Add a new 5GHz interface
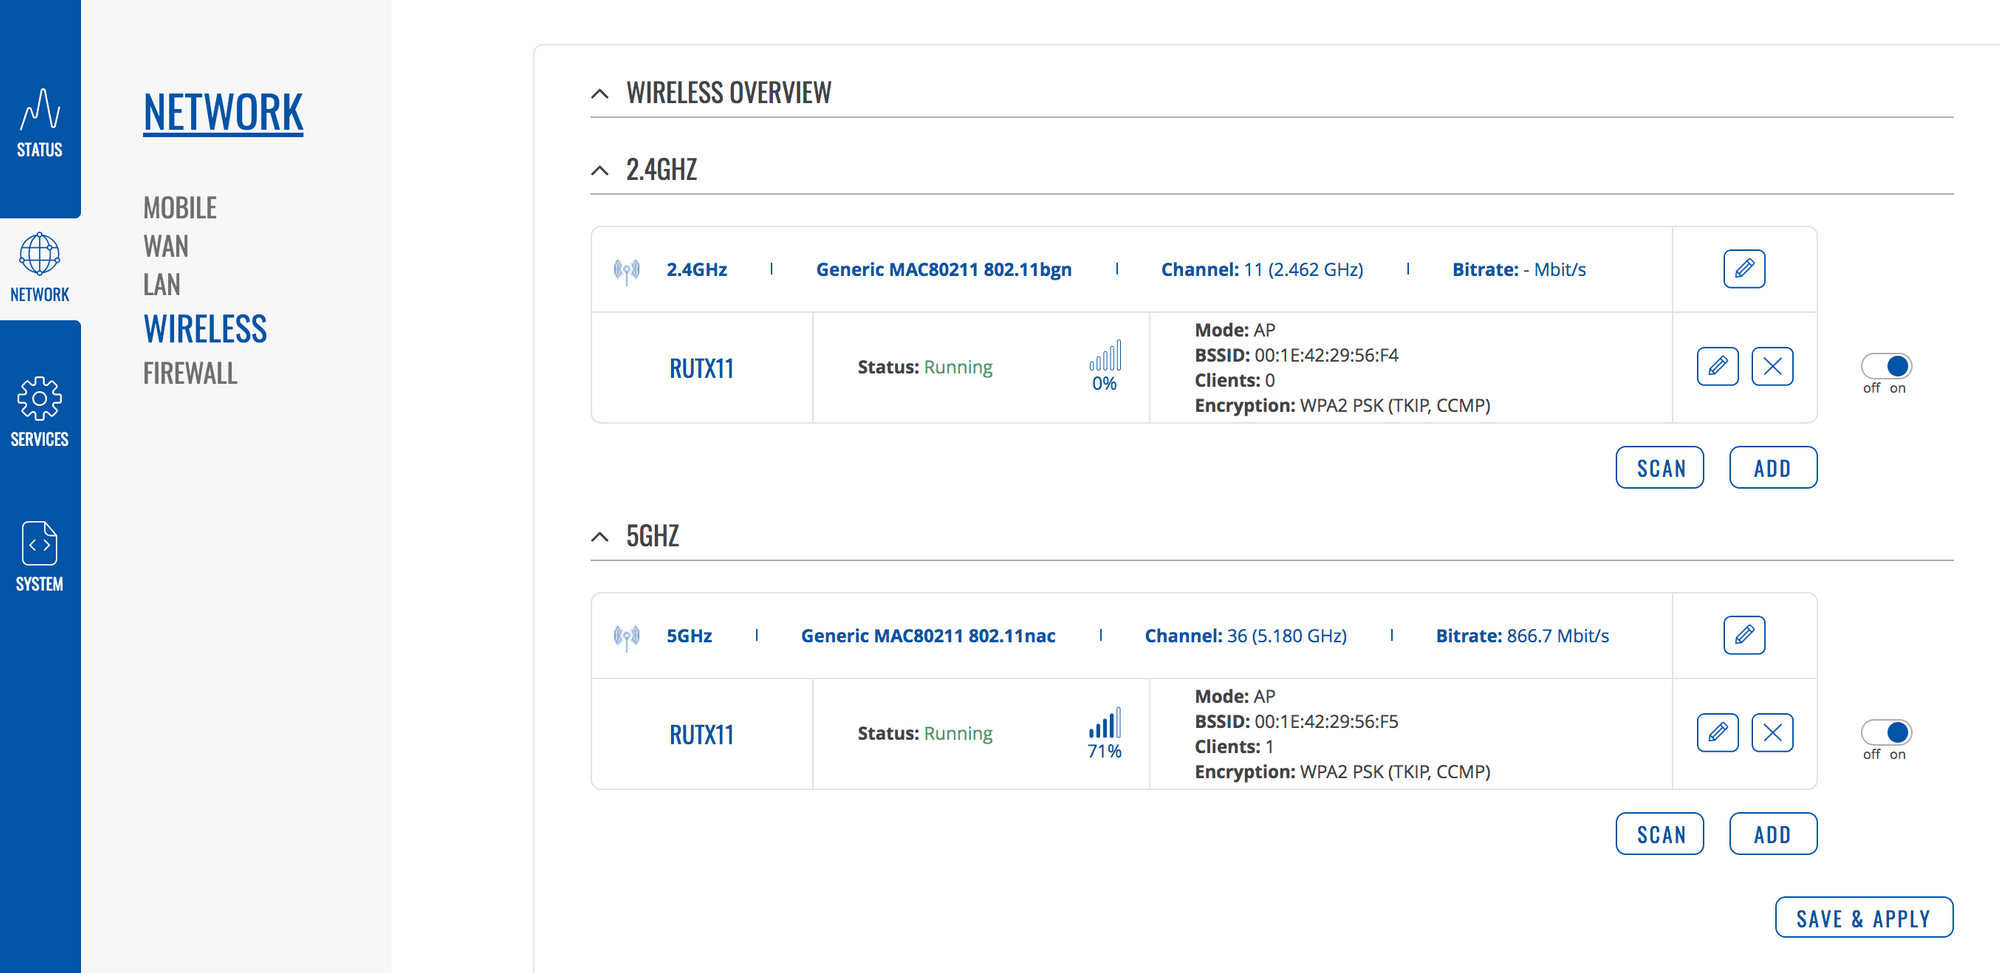Image resolution: width=2000 pixels, height=973 pixels. (1773, 833)
